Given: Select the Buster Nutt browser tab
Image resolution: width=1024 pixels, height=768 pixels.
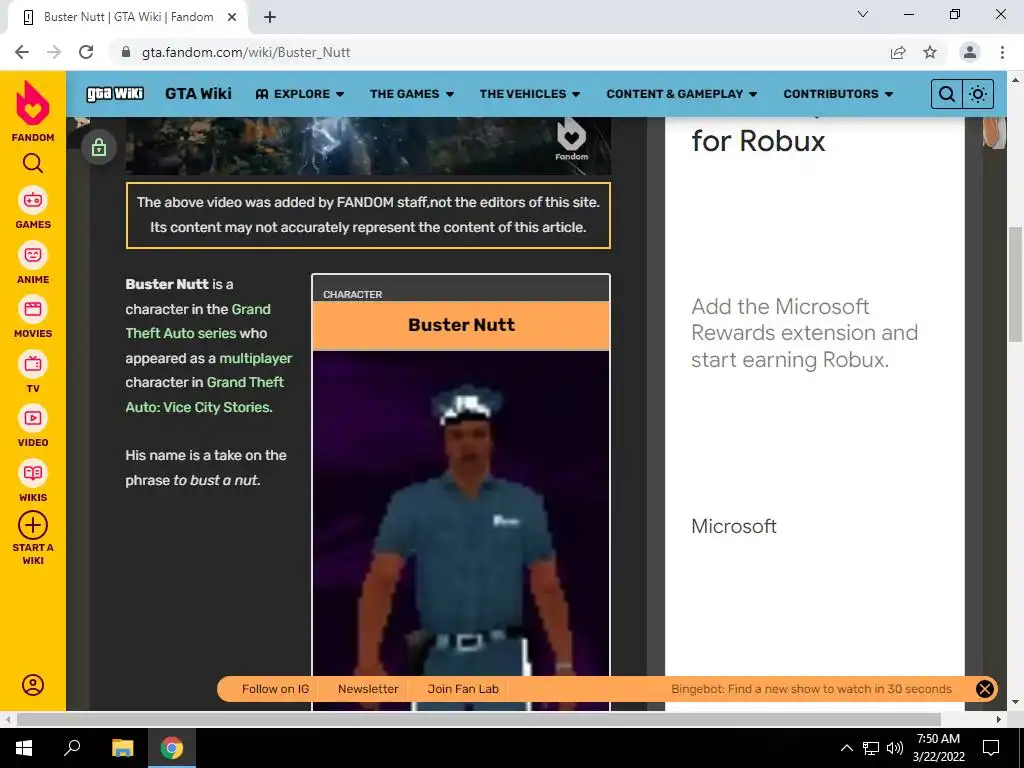Looking at the screenshot, I should click(x=127, y=18).
